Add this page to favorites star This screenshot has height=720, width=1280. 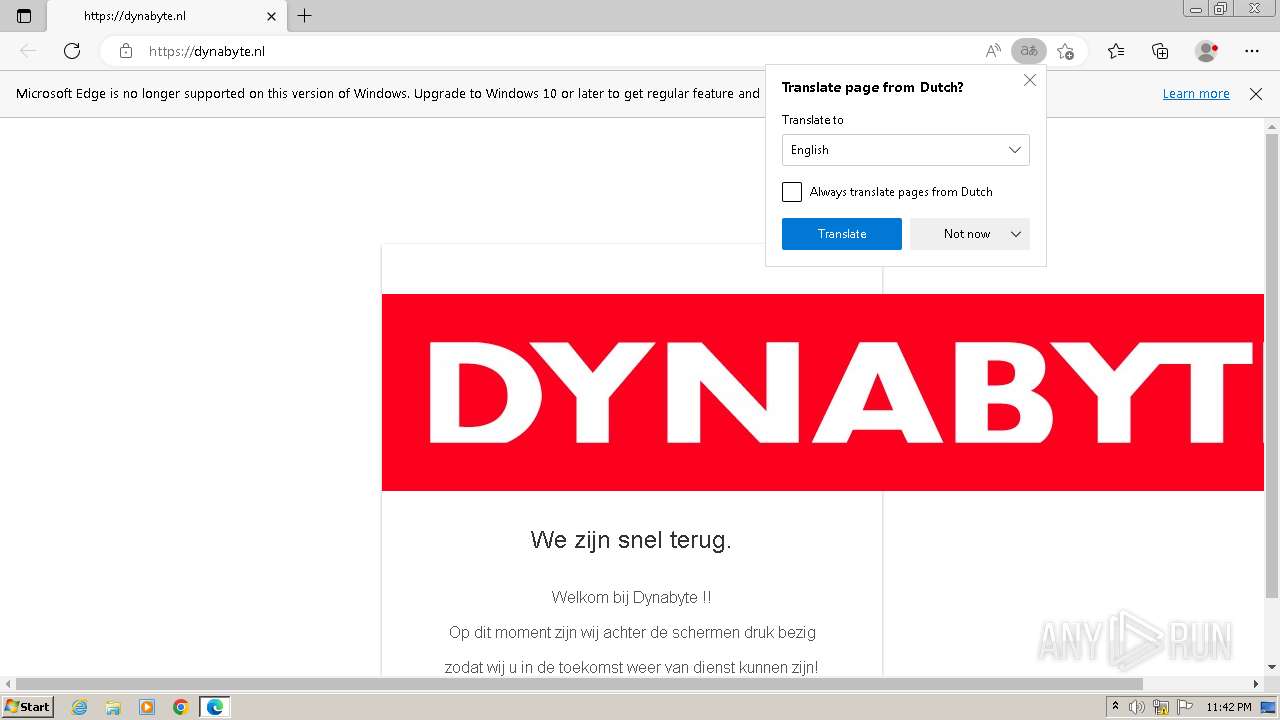tap(1065, 51)
